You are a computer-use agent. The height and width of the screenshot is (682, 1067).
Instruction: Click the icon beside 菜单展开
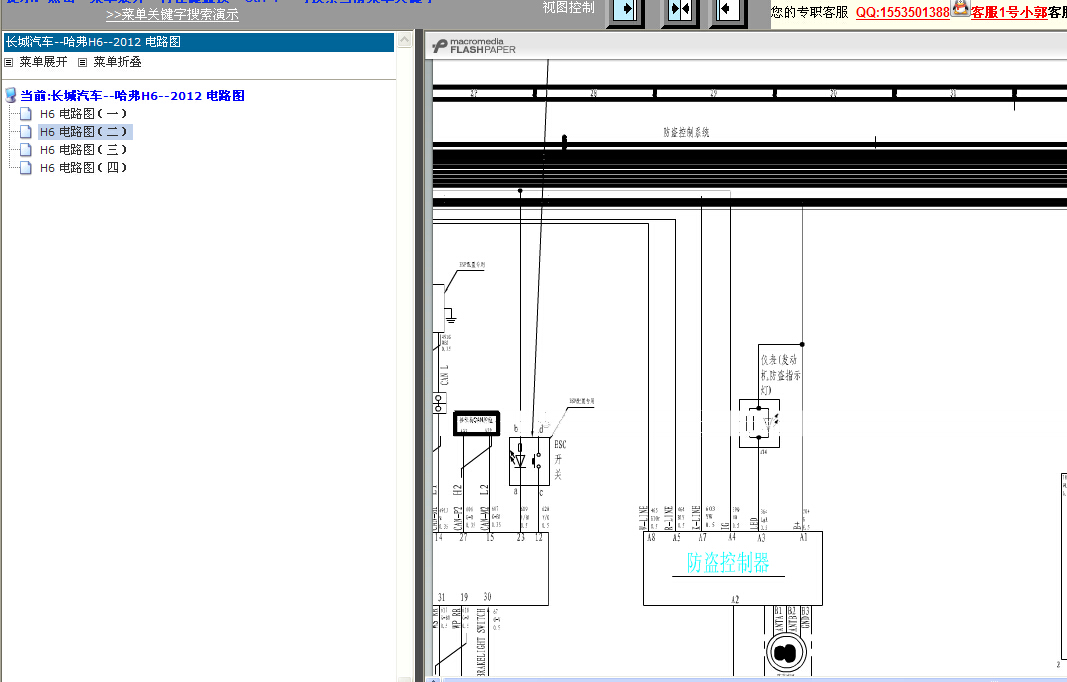point(9,63)
